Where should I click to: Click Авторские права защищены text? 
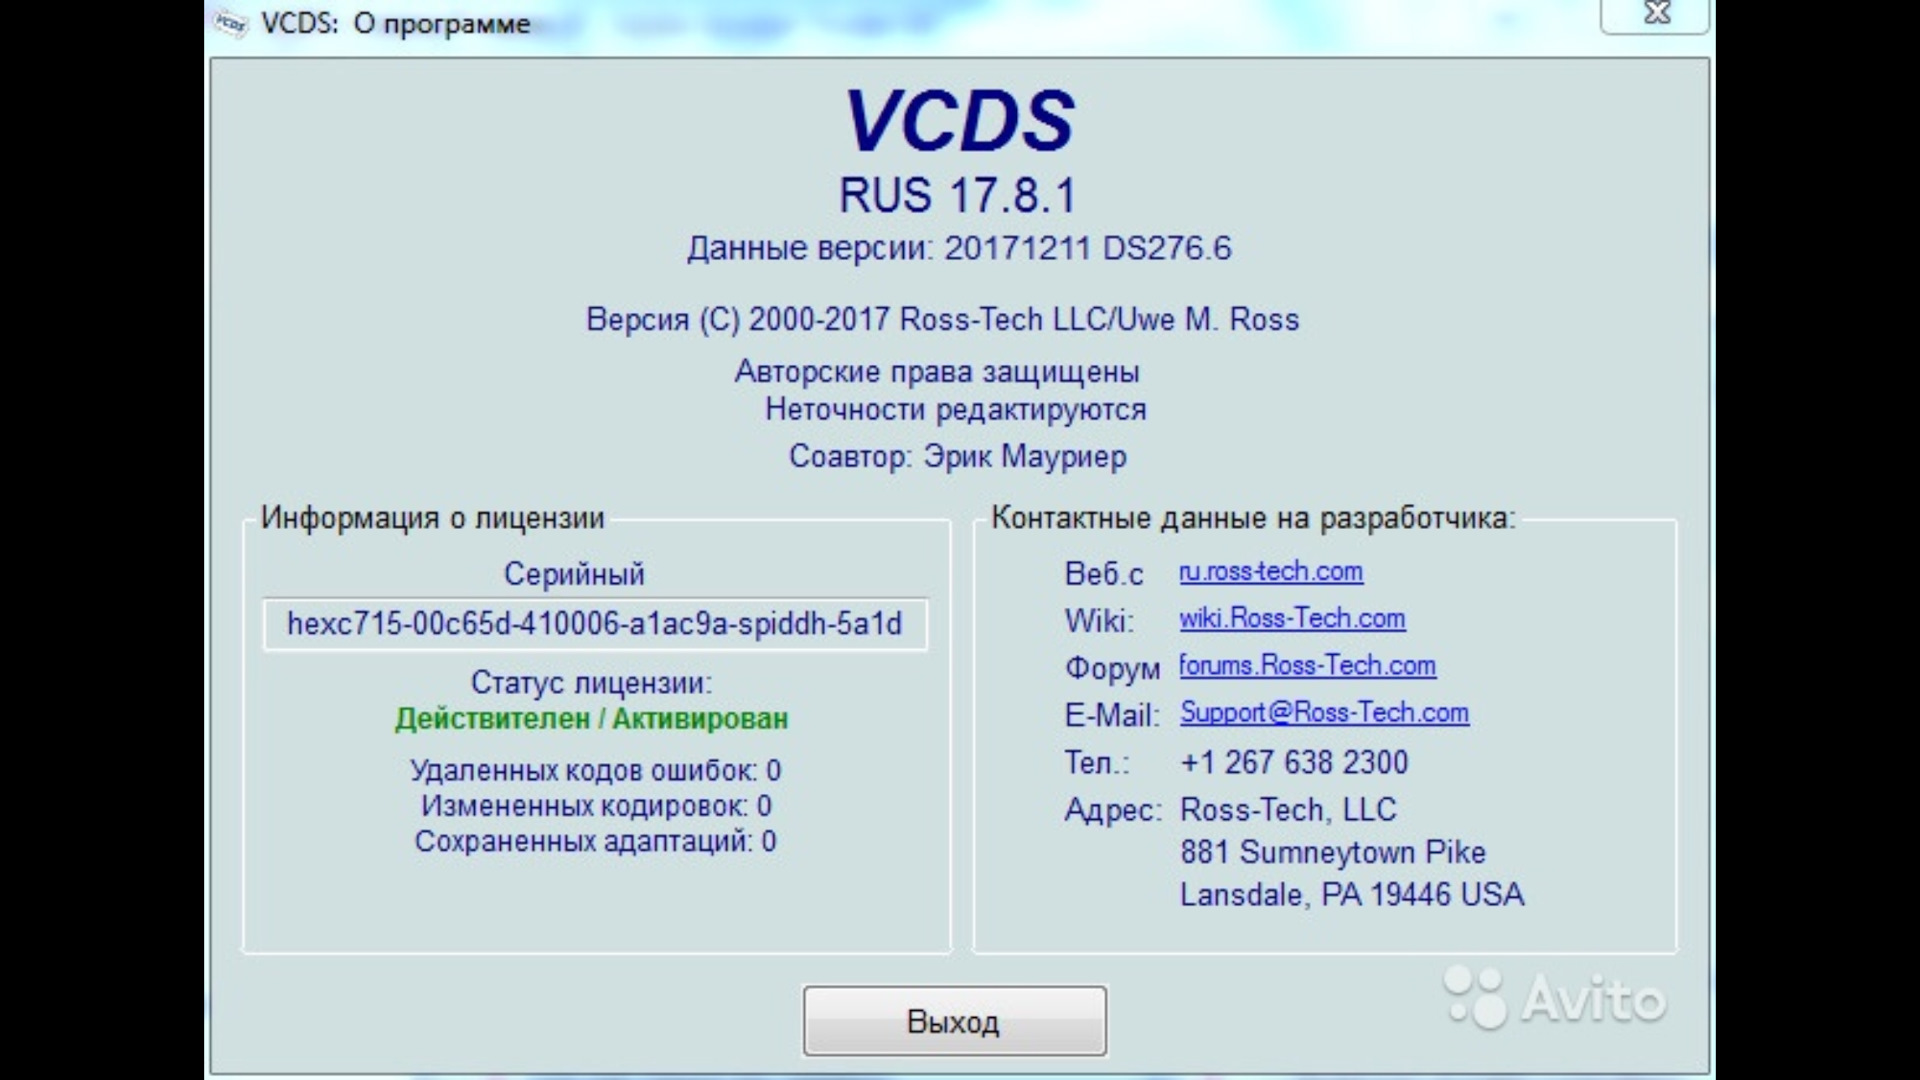coord(937,372)
